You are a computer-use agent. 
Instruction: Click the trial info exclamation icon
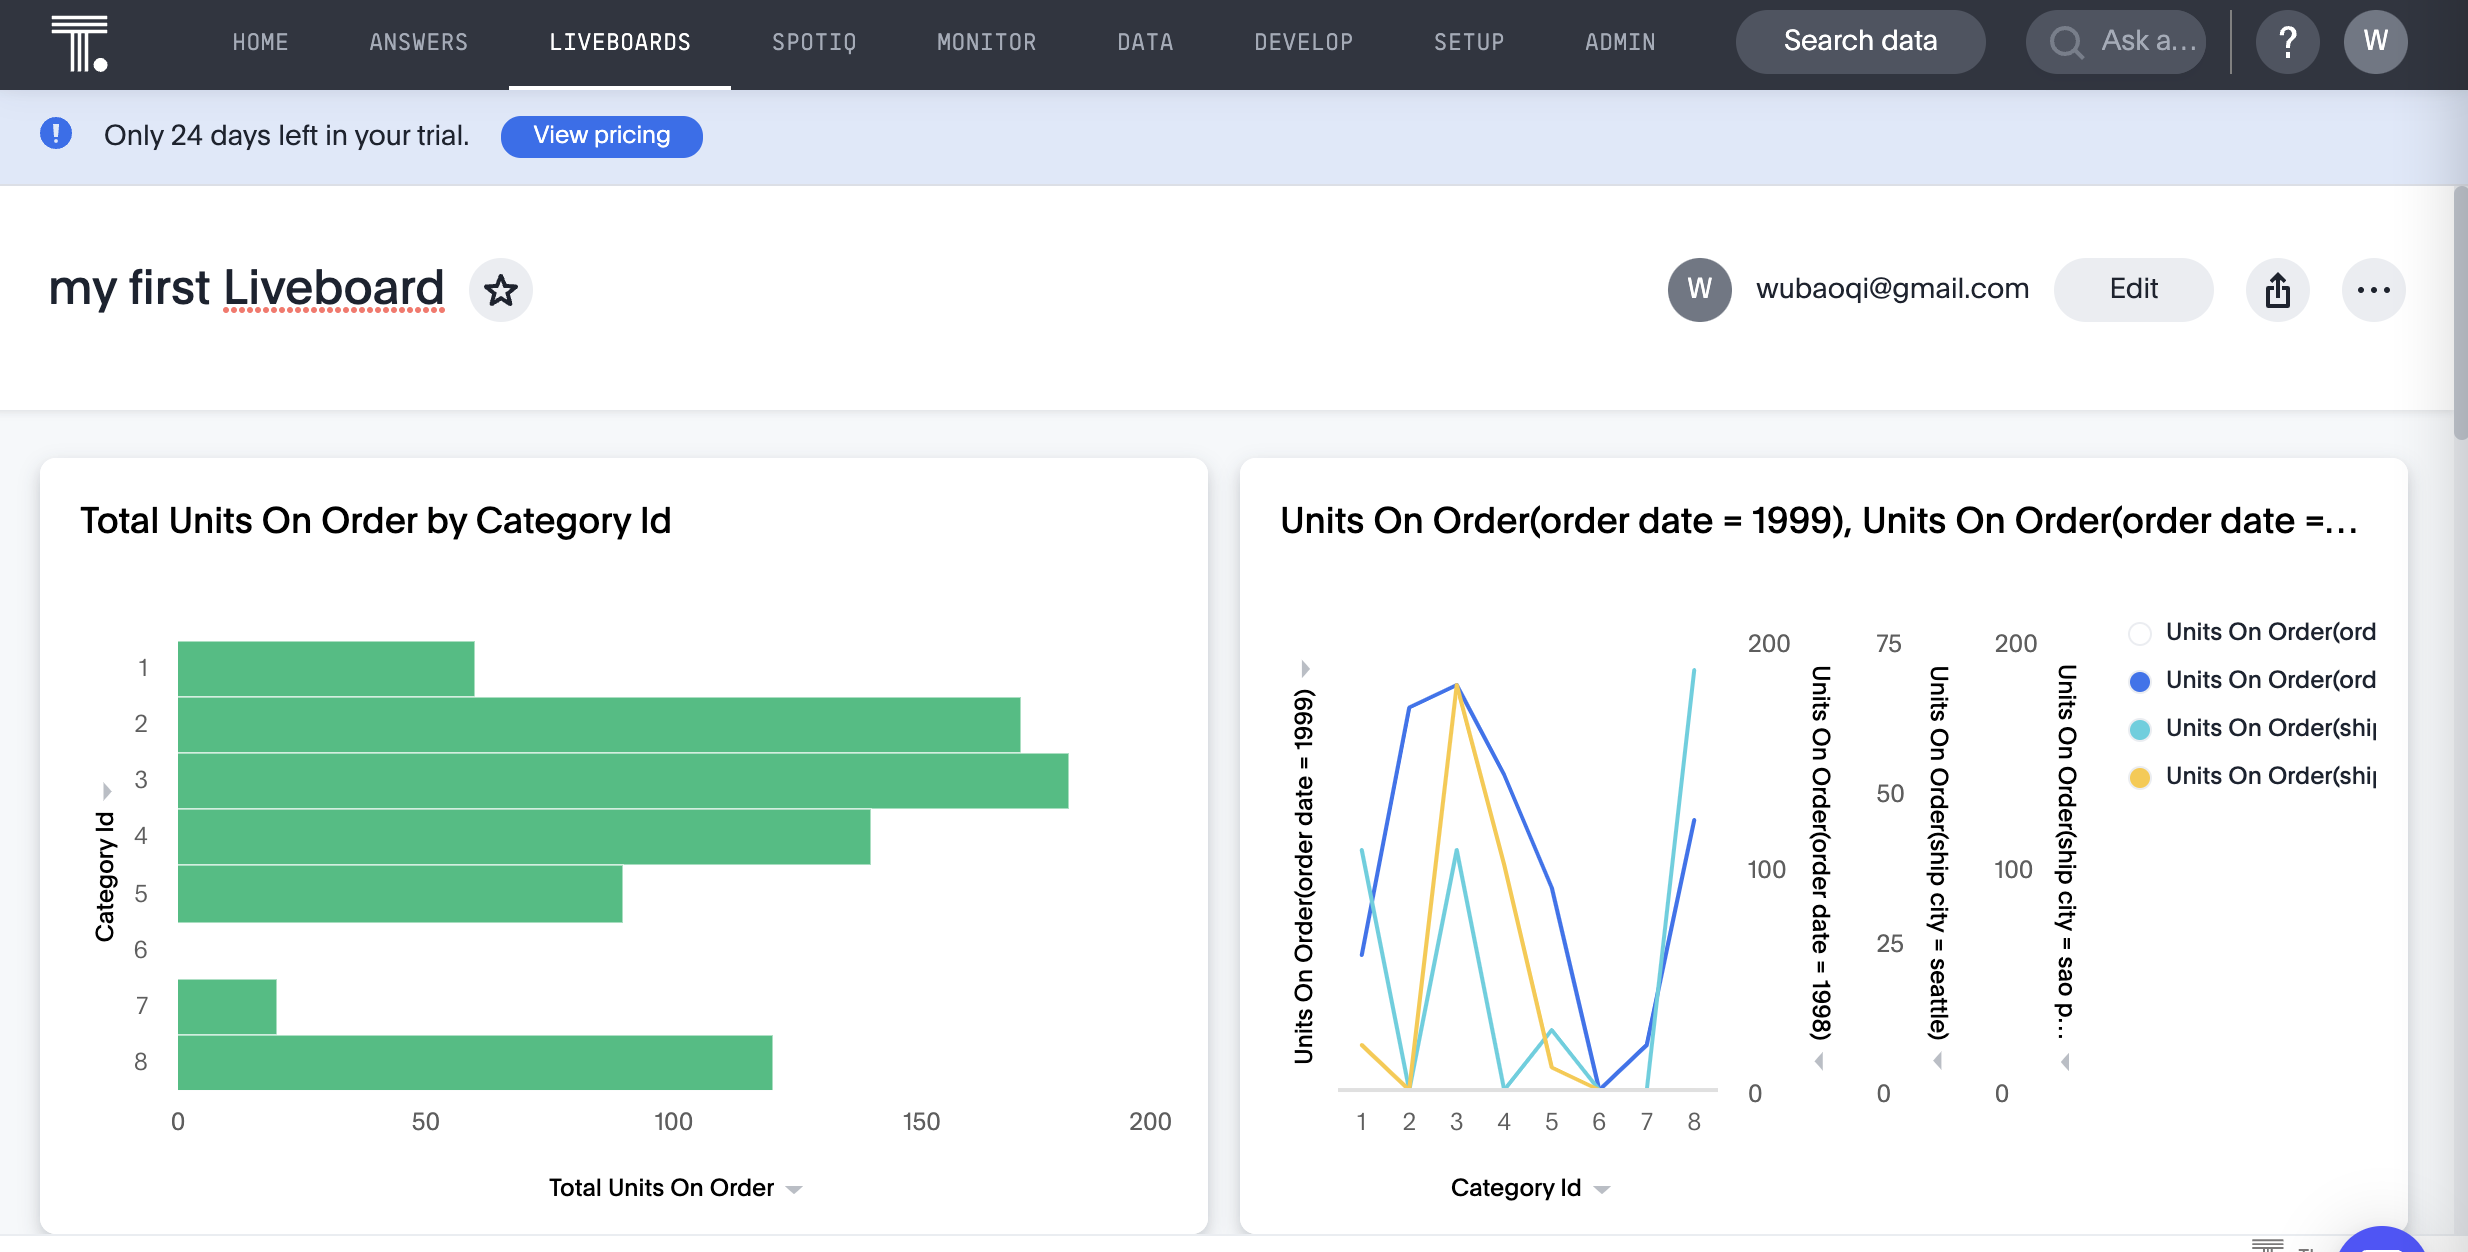click(x=56, y=134)
